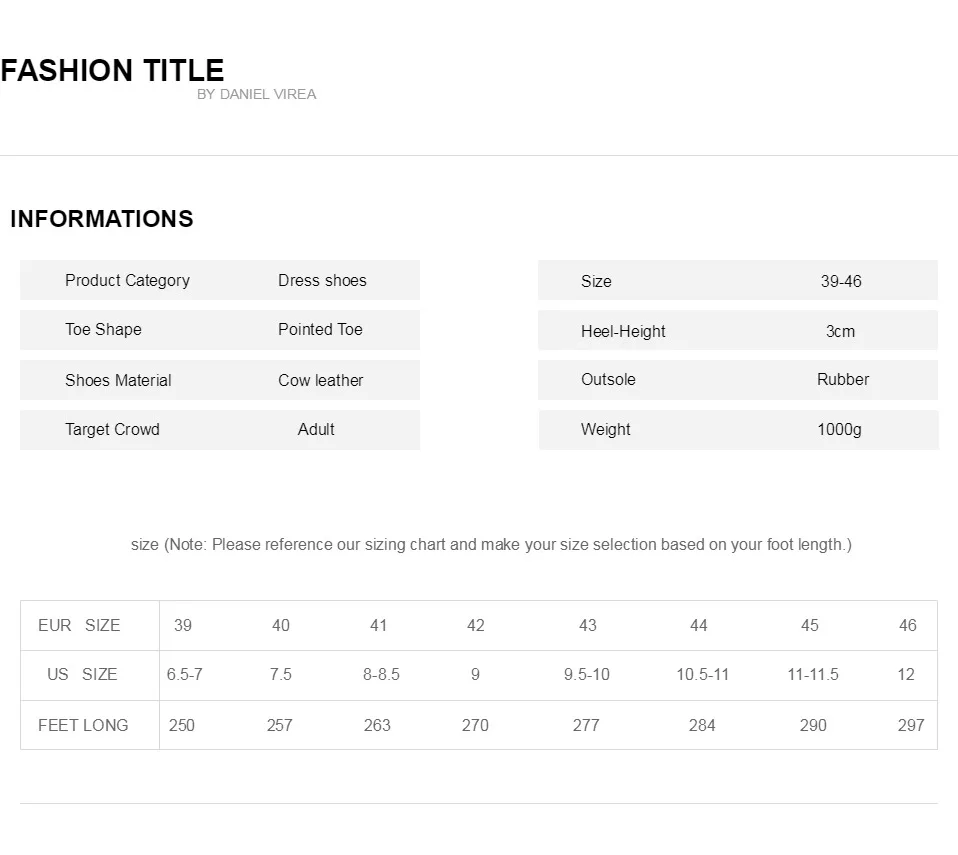Select the Pointed Toe value

320,329
